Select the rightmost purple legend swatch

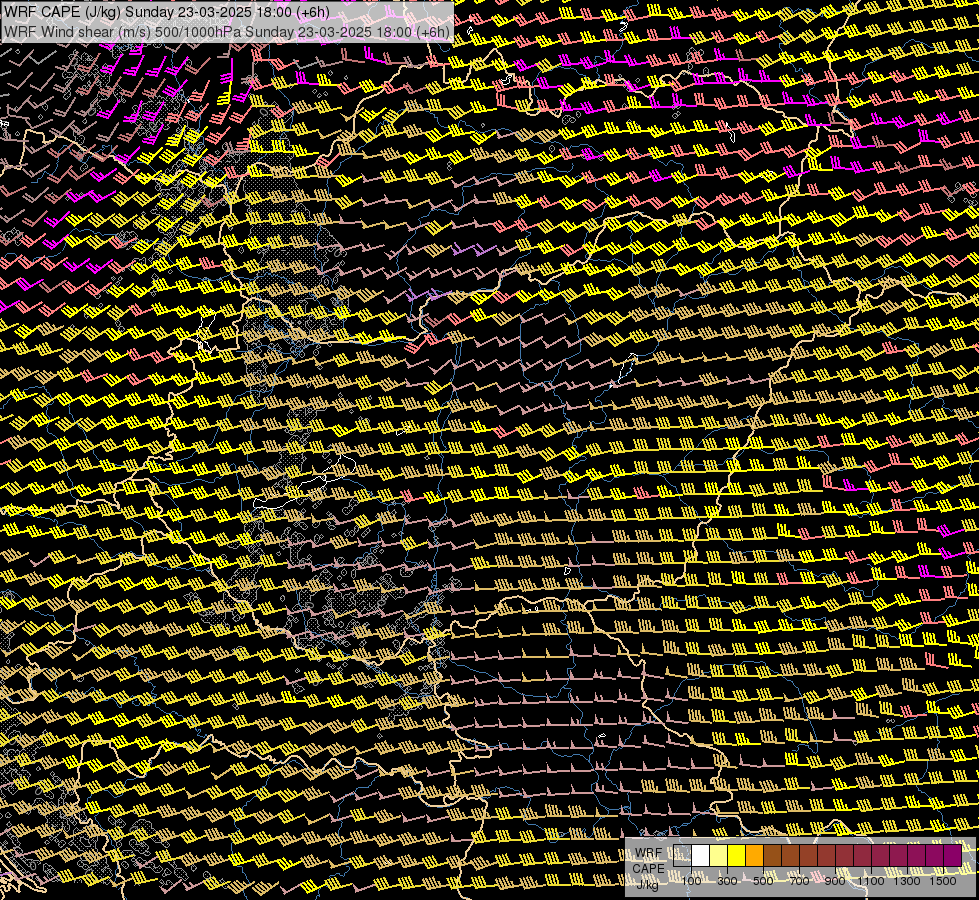[953, 856]
